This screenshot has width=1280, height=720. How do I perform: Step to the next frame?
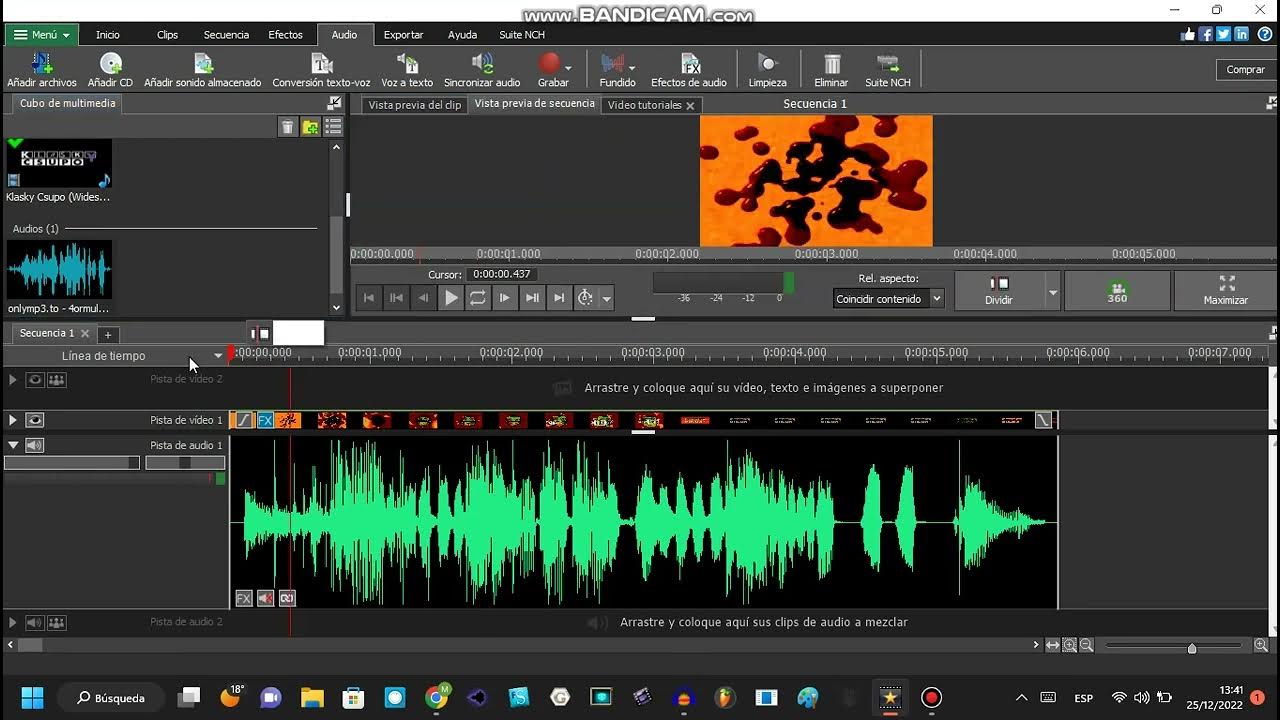505,298
